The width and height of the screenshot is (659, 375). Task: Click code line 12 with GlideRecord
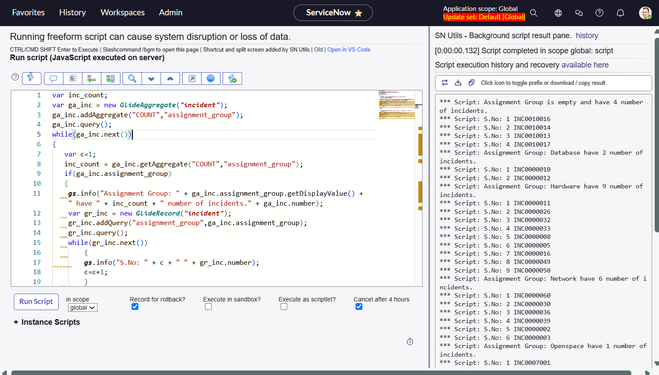coord(150,213)
